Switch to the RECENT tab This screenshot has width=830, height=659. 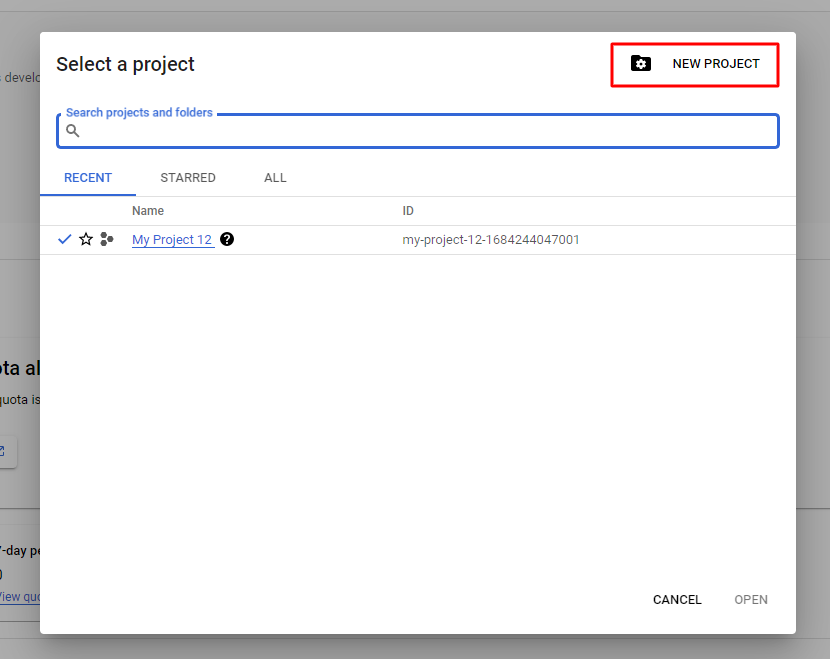click(88, 178)
